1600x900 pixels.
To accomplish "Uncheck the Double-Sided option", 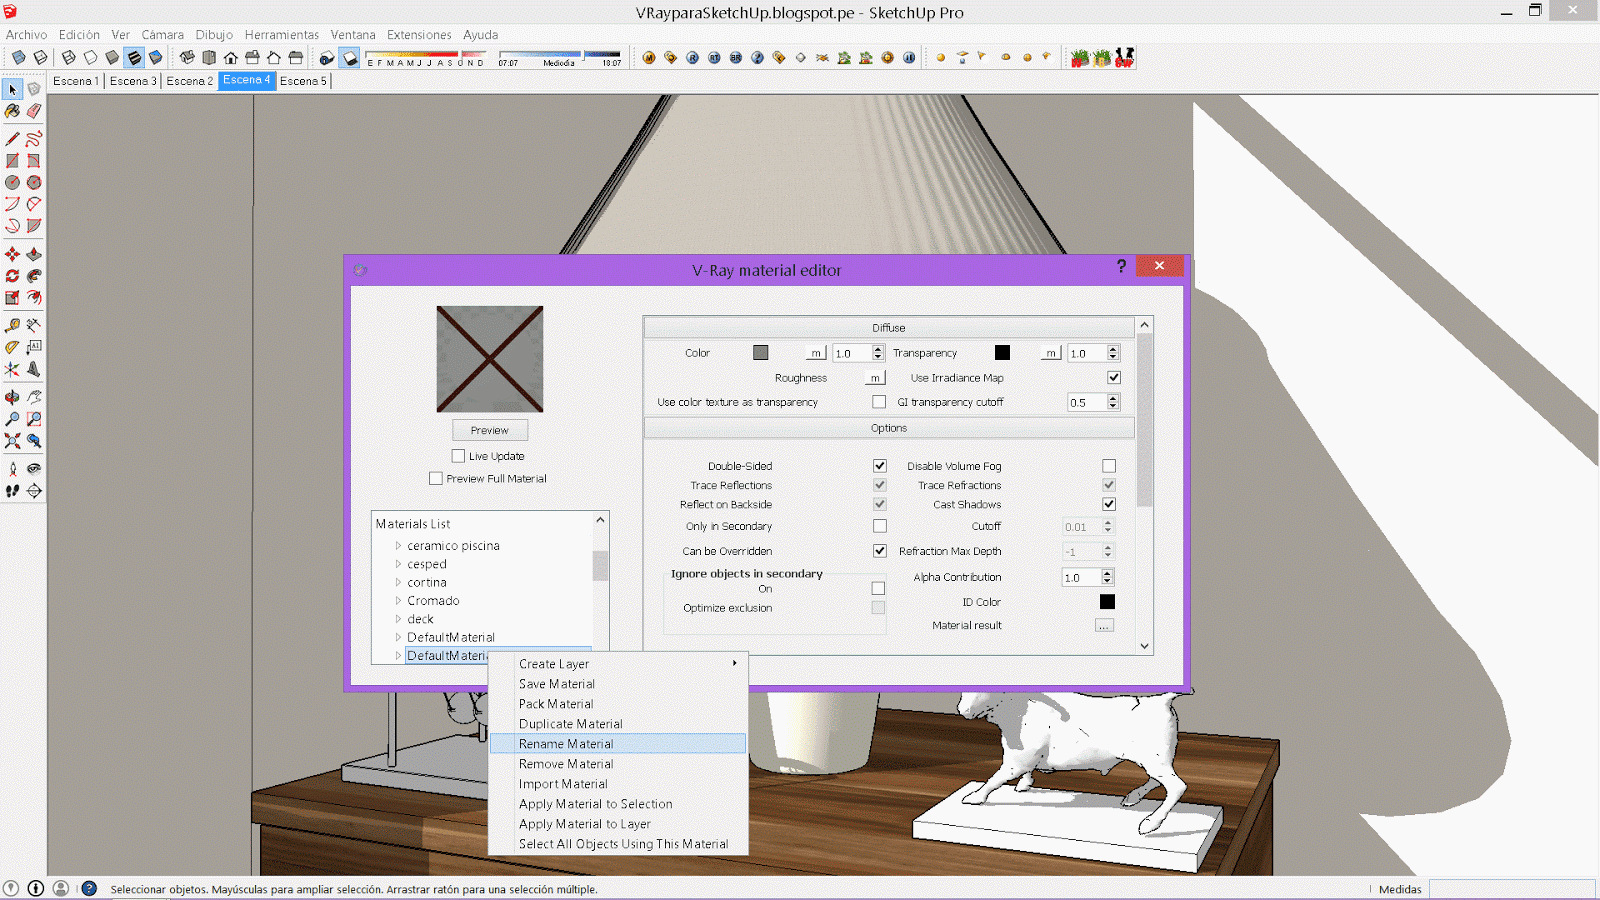I will (x=880, y=465).
